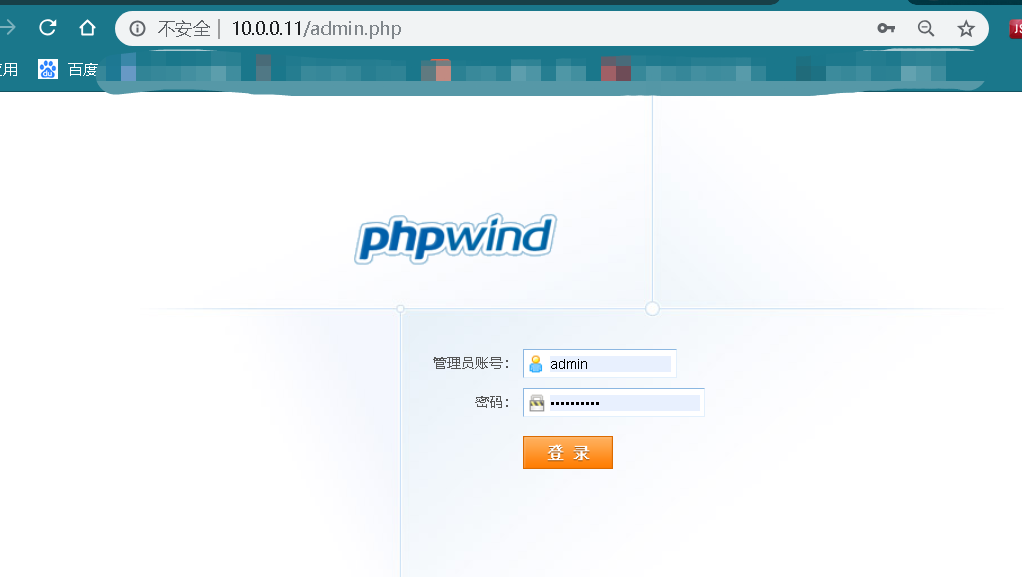Click the 密码 label

[491, 402]
